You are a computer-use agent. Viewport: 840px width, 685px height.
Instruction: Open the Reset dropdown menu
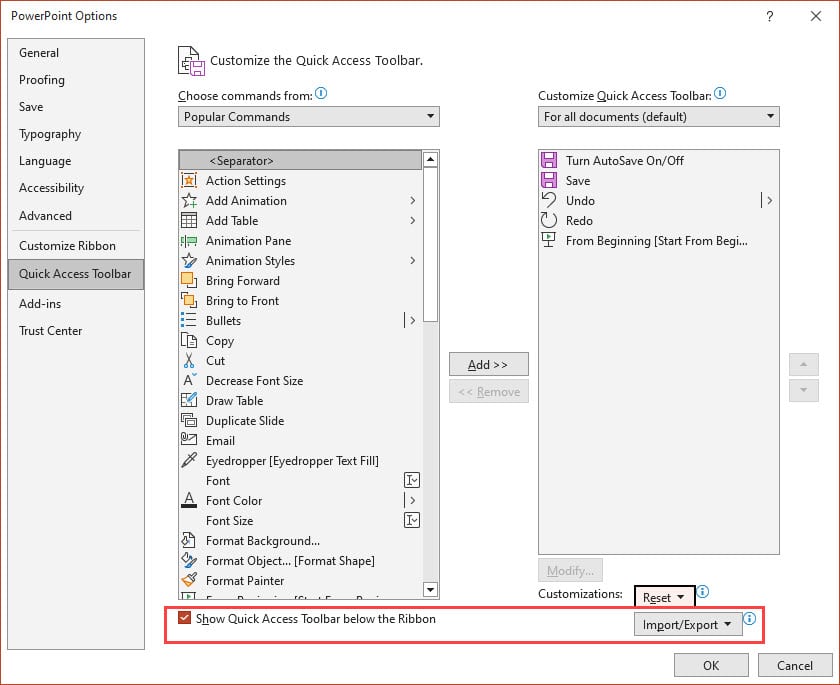[664, 597]
